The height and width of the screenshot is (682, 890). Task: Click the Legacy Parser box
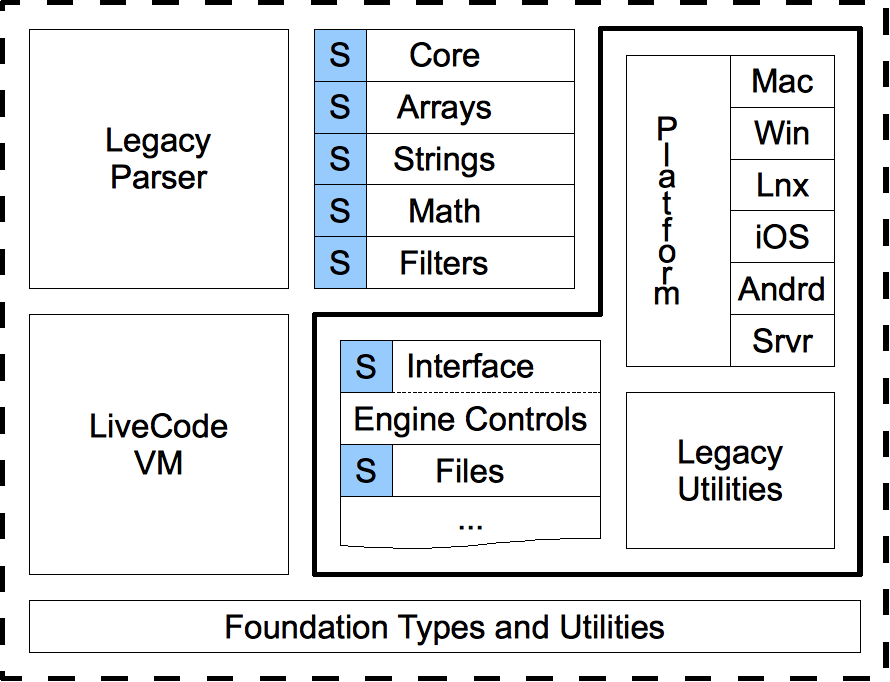pyautogui.click(x=159, y=159)
